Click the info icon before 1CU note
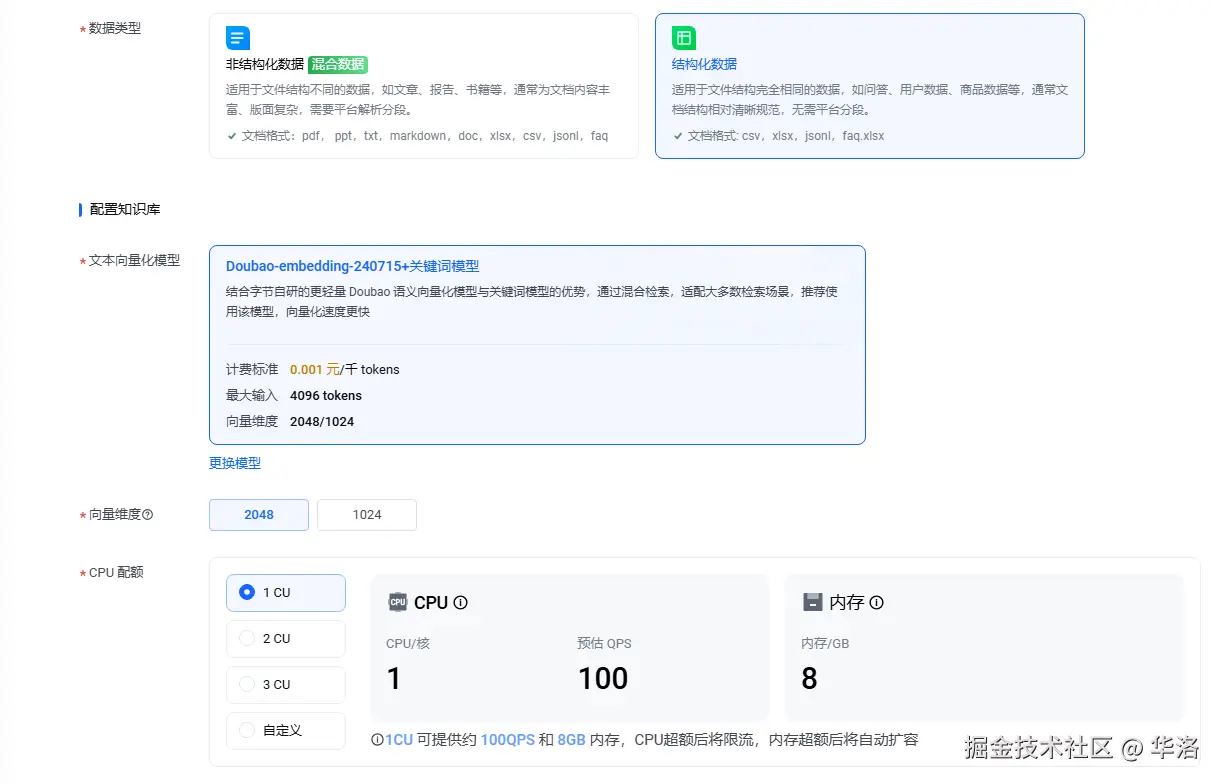Image resolution: width=1222 pixels, height=784 pixels. [x=377, y=741]
